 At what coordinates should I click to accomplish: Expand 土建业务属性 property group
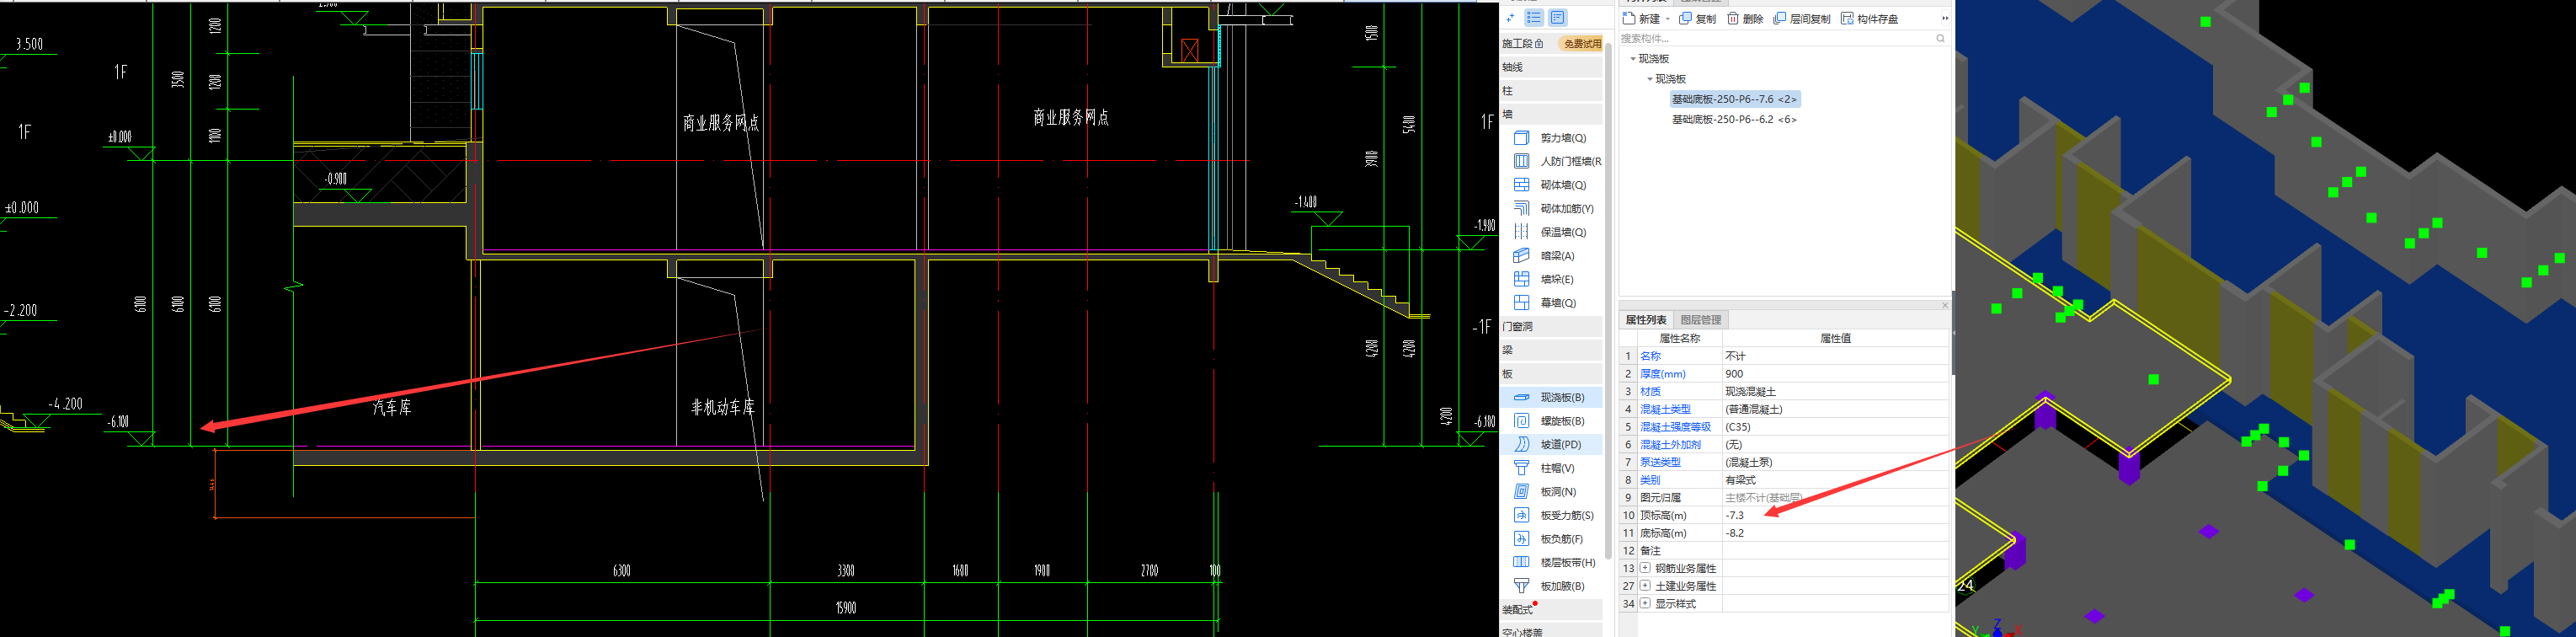1645,586
